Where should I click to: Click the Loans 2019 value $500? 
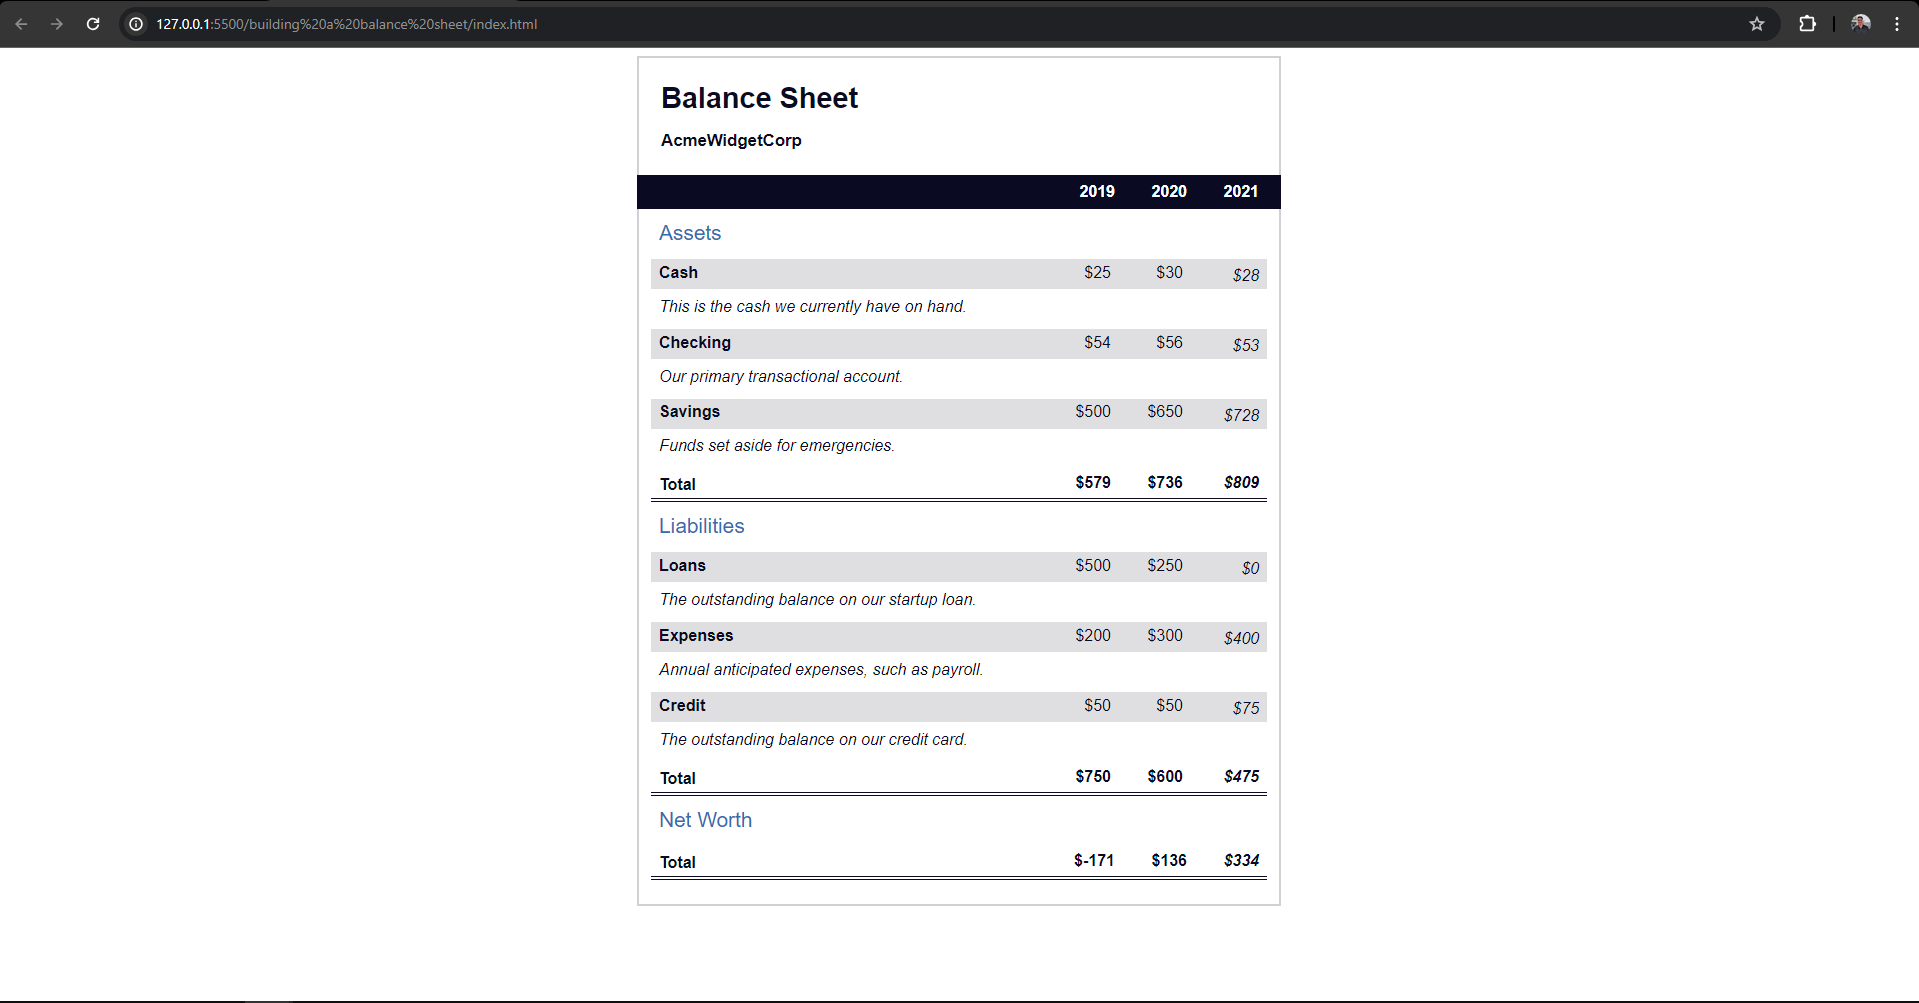click(x=1092, y=566)
